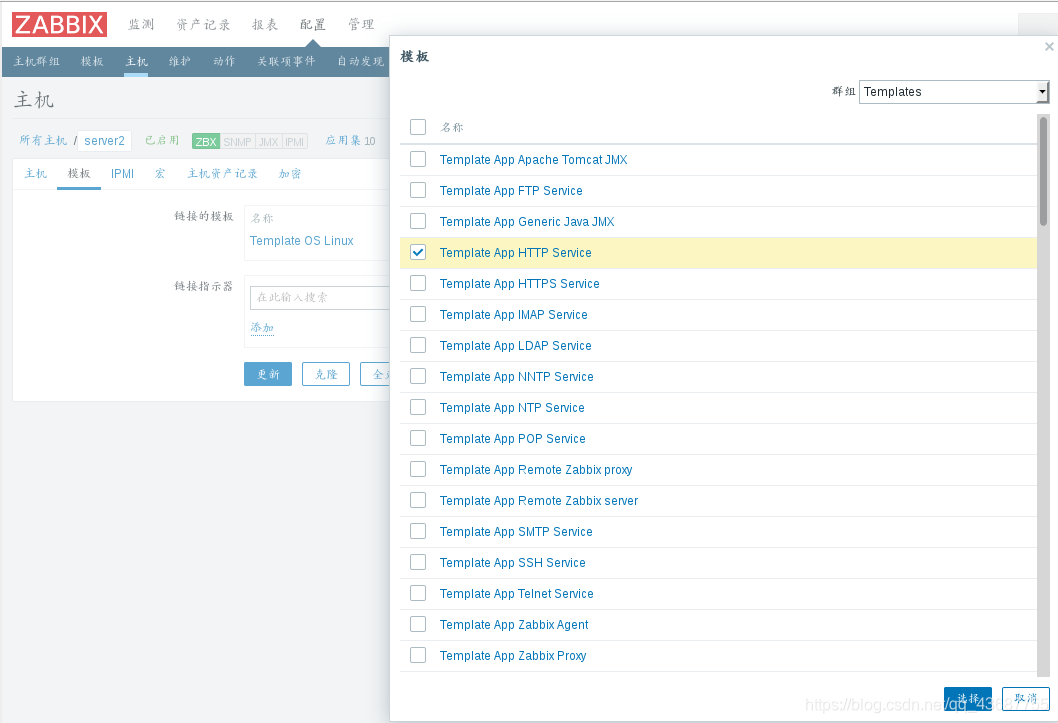Click the 名称 column header in the popup

pos(452,127)
